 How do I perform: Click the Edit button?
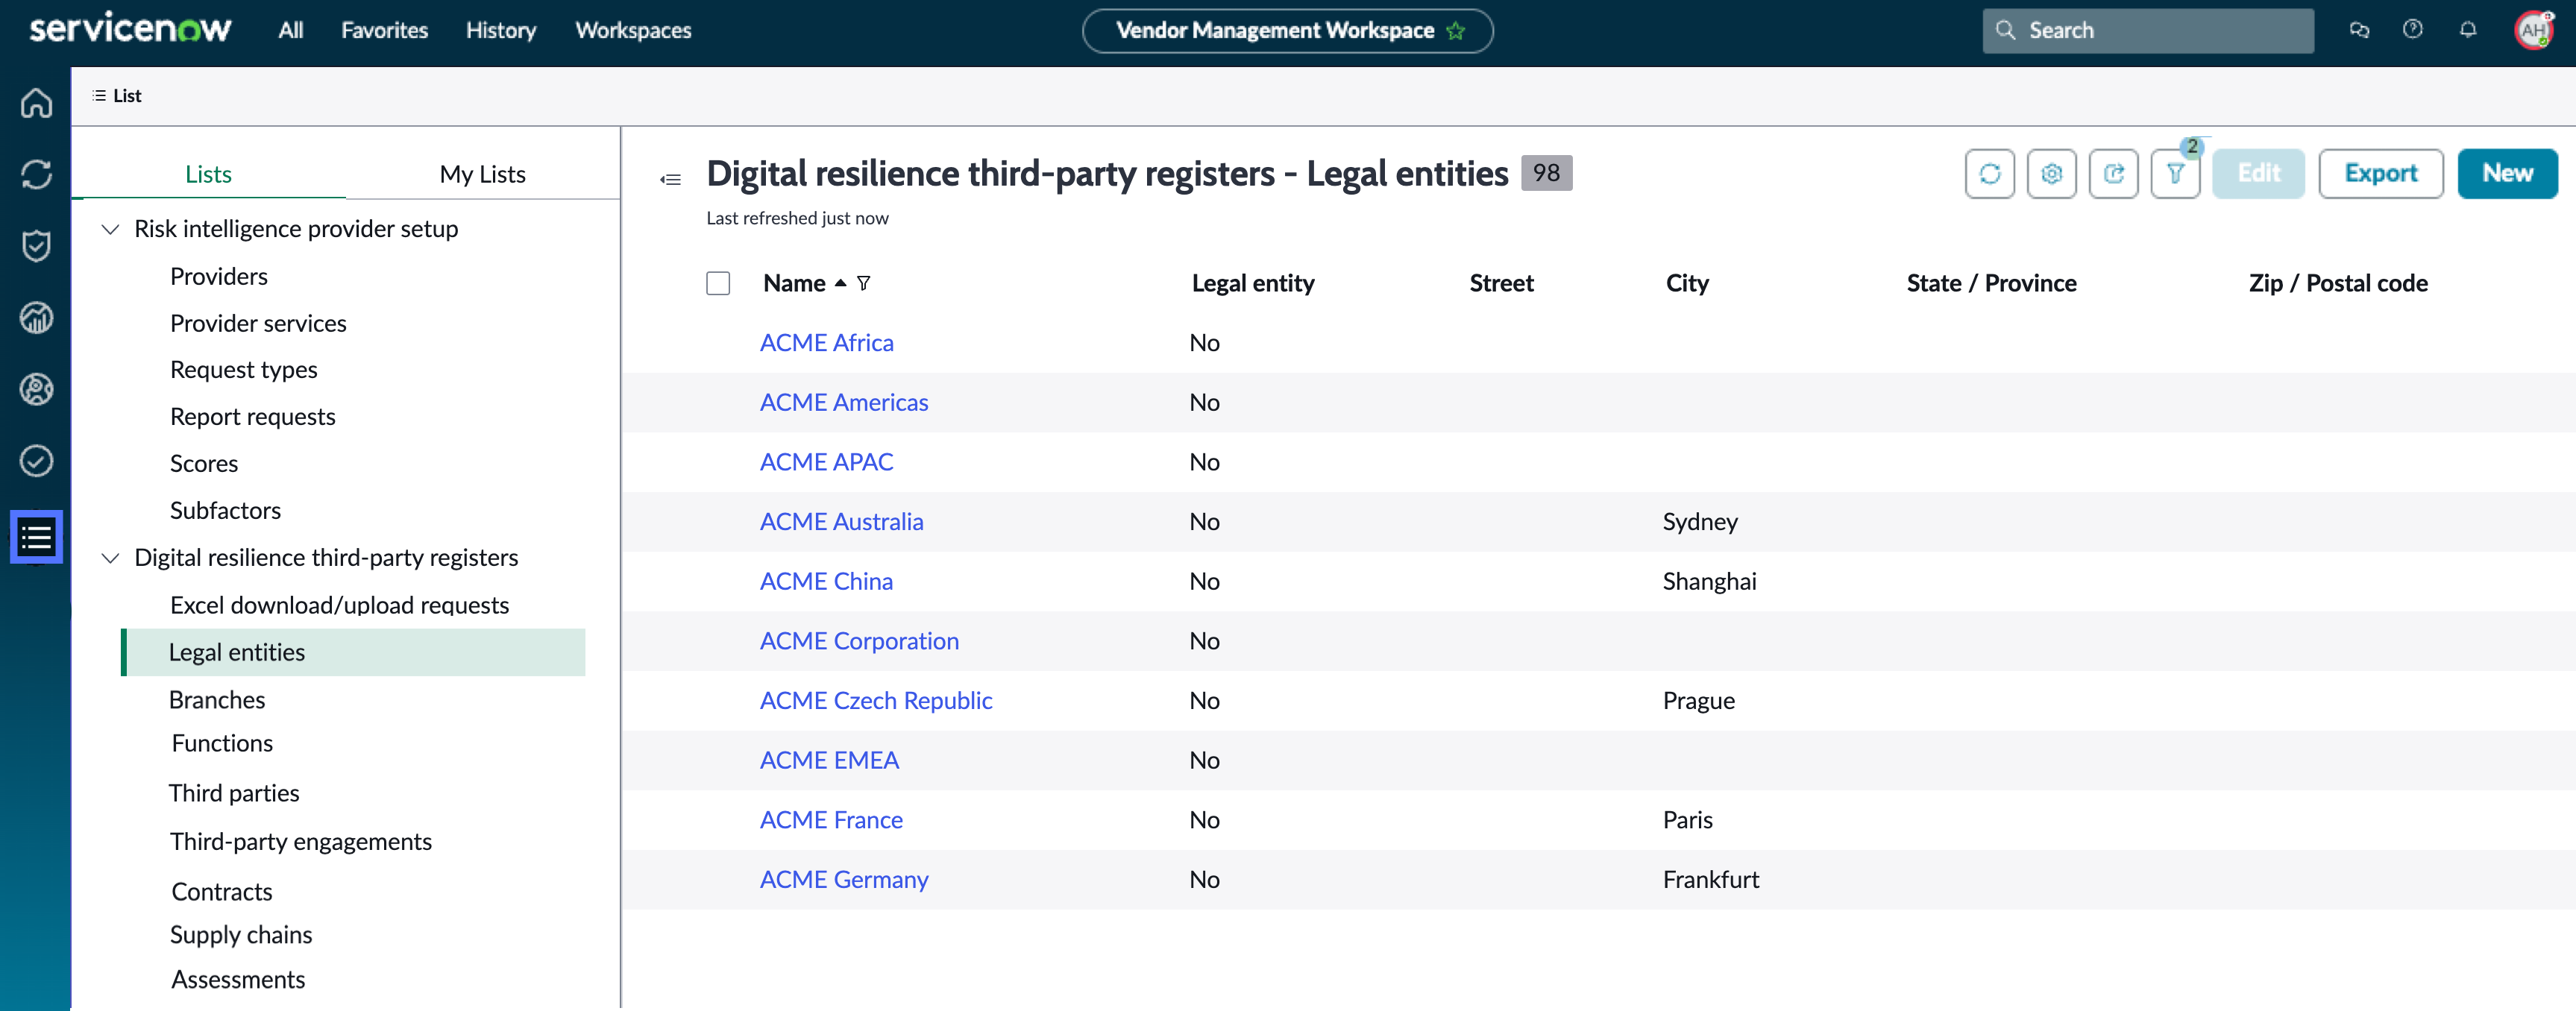[2258, 174]
